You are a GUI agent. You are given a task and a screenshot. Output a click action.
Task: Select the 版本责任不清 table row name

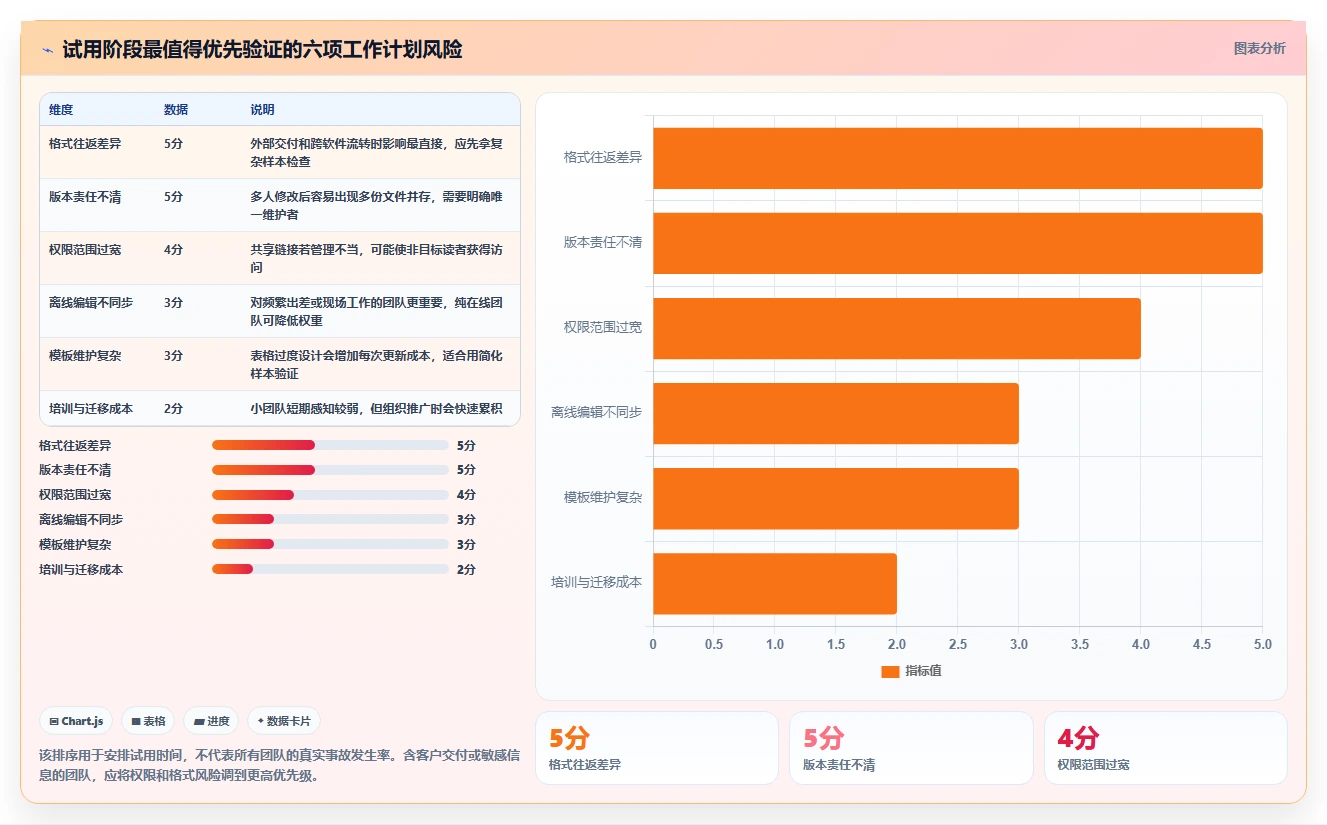click(x=85, y=197)
